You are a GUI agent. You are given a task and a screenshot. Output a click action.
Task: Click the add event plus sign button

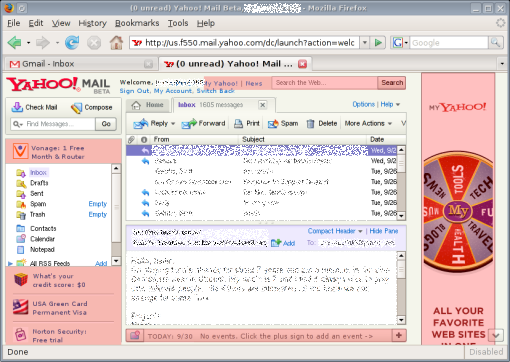[399, 335]
